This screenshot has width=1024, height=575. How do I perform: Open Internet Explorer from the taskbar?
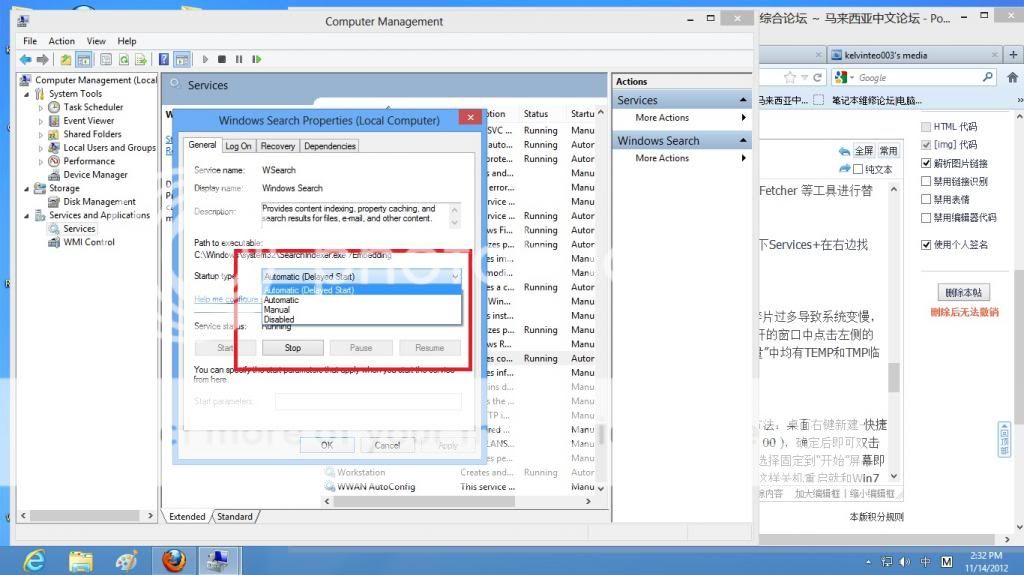tap(34, 560)
